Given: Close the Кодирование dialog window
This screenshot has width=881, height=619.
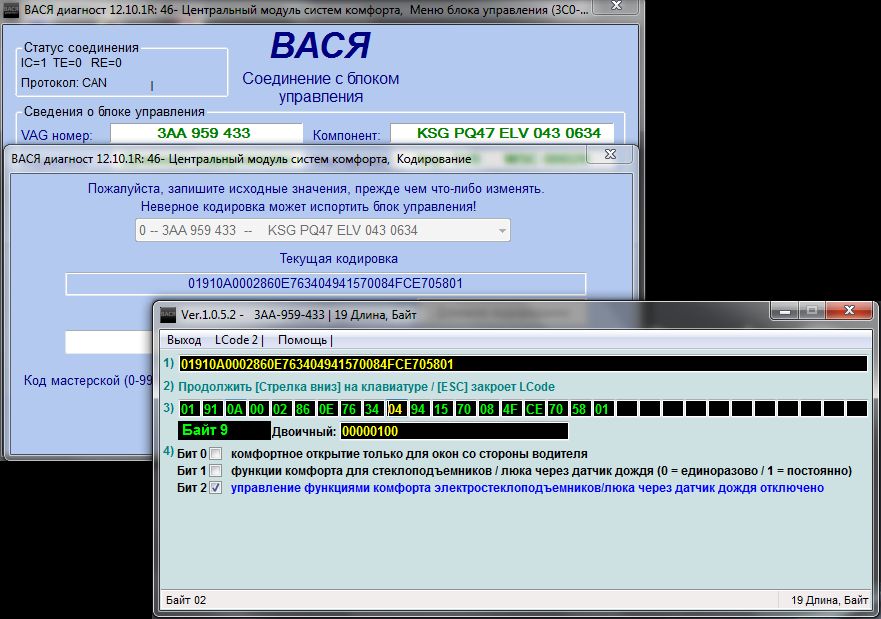Looking at the screenshot, I should [x=611, y=154].
